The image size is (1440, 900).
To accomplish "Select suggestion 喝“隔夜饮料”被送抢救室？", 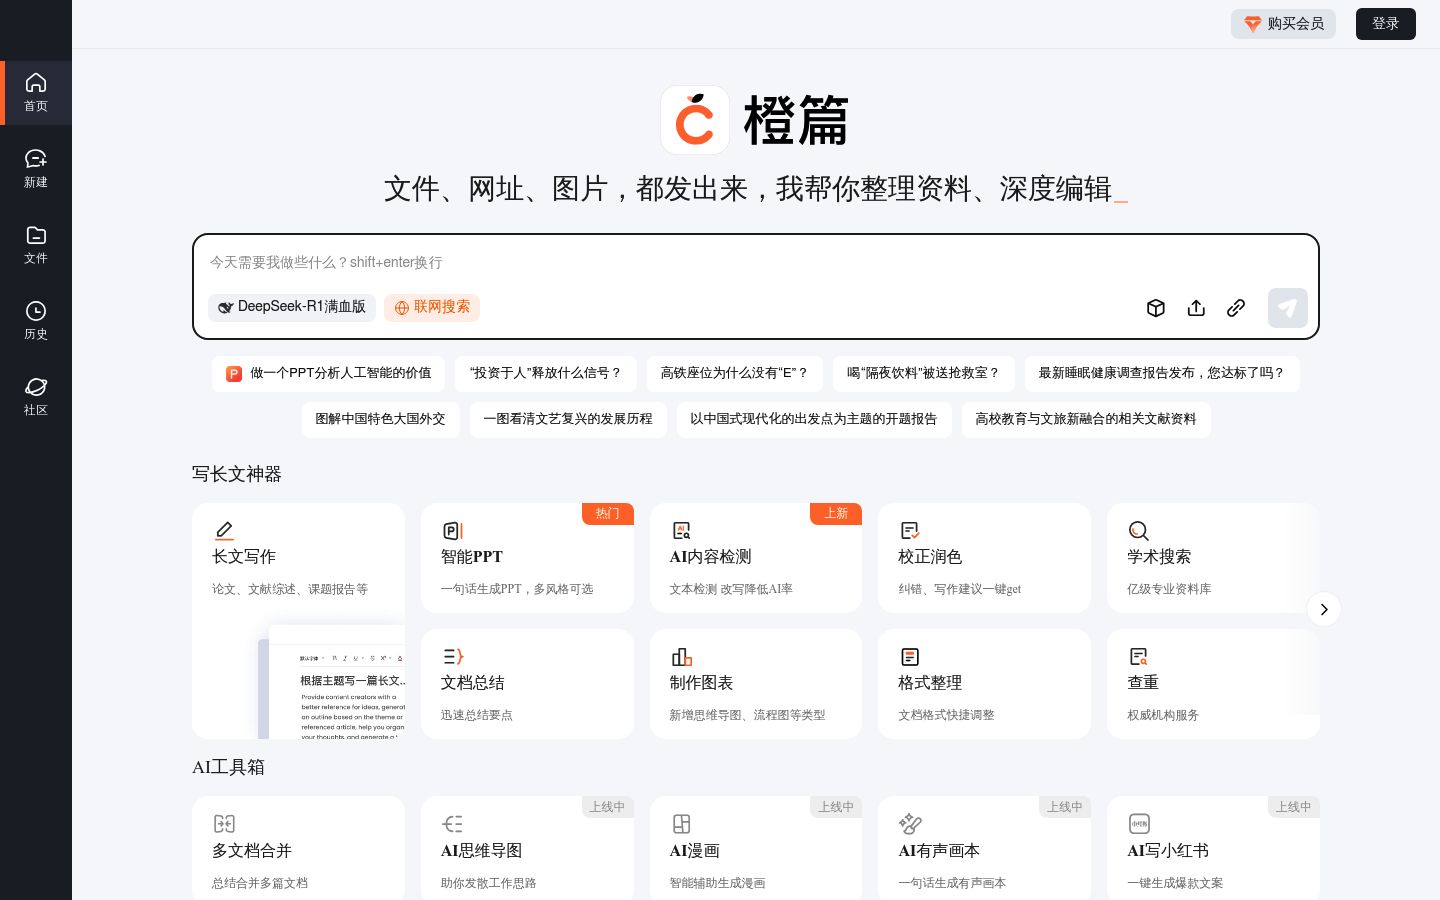I will (x=924, y=373).
